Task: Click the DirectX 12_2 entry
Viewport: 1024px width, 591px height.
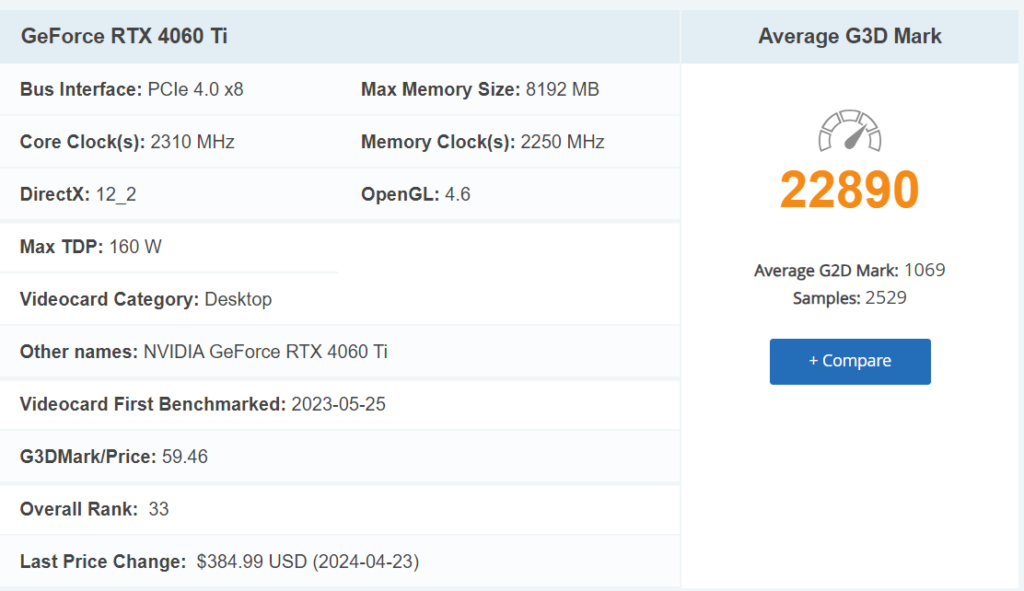Action: point(116,194)
